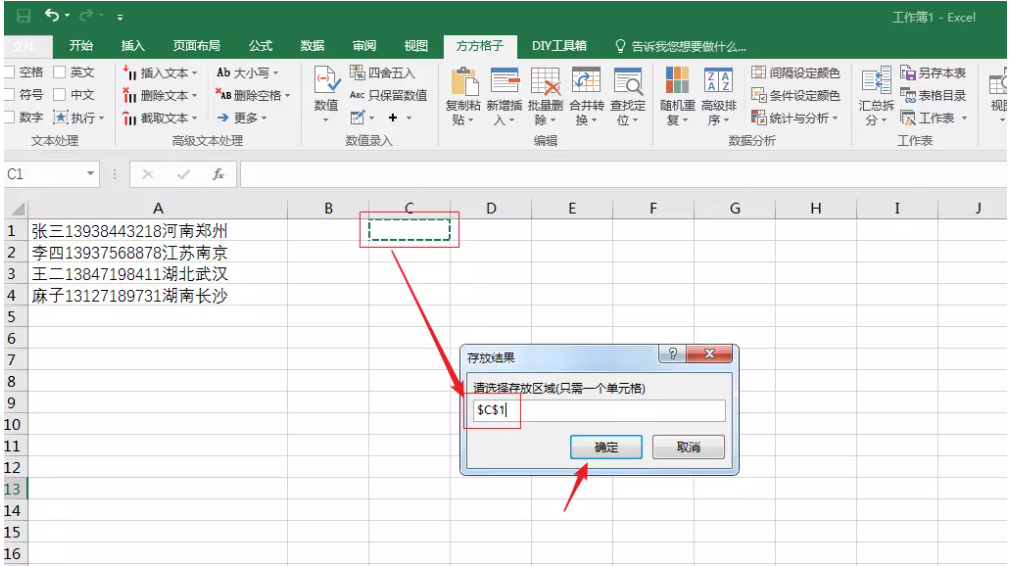This screenshot has height=566, width=1010.
Task: Click the Undo arrow icon
Action: pos(52,15)
